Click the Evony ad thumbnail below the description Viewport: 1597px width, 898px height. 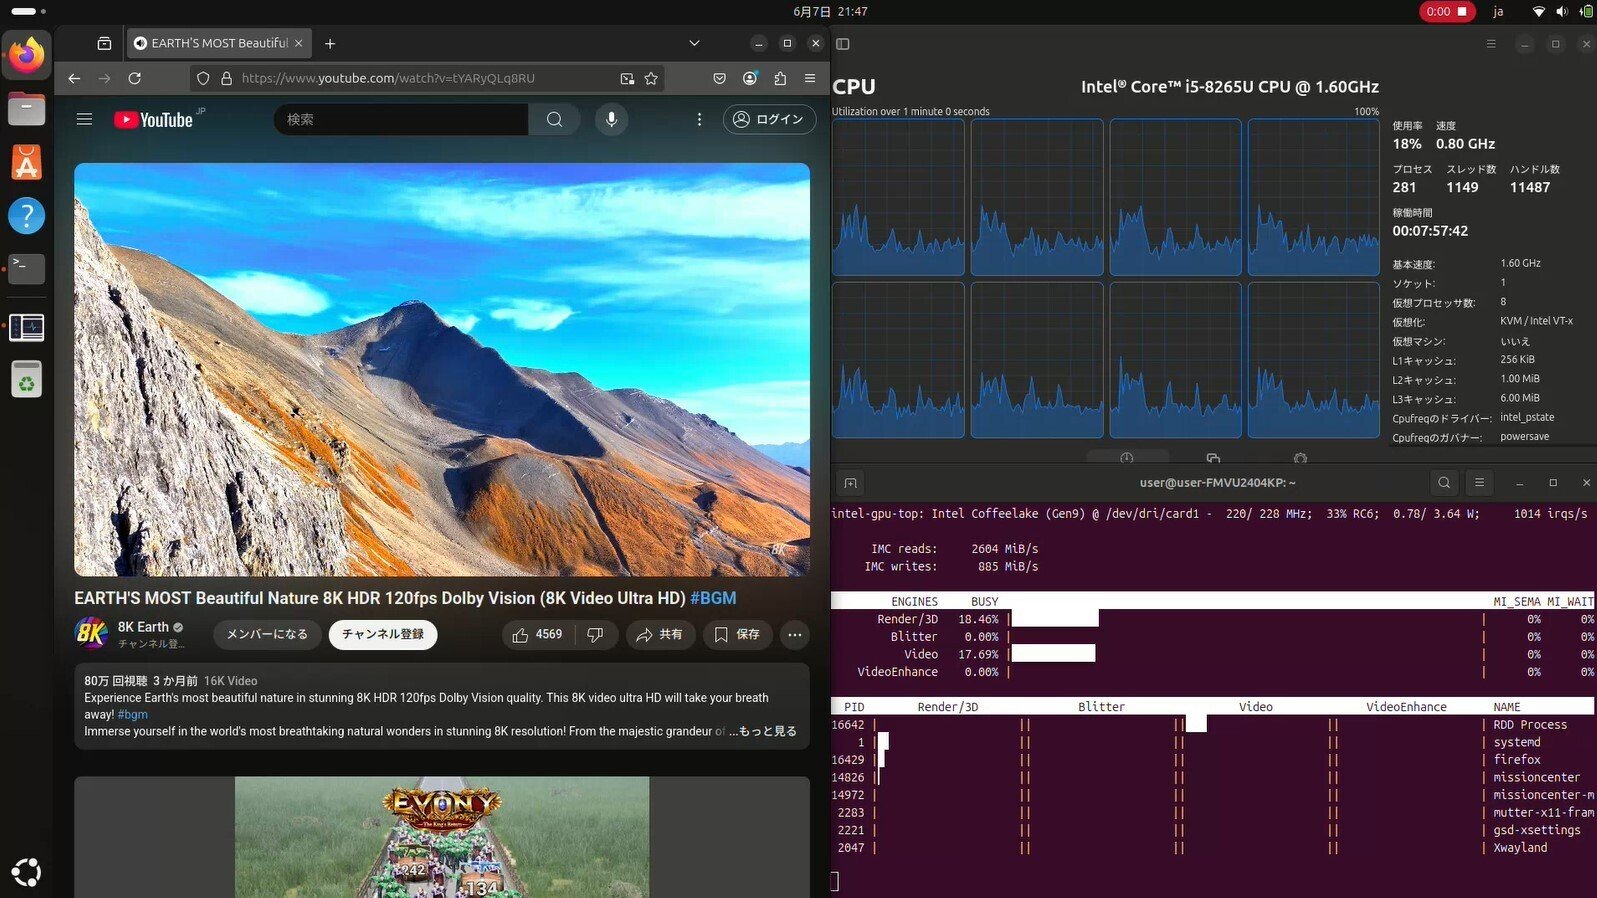(x=442, y=837)
